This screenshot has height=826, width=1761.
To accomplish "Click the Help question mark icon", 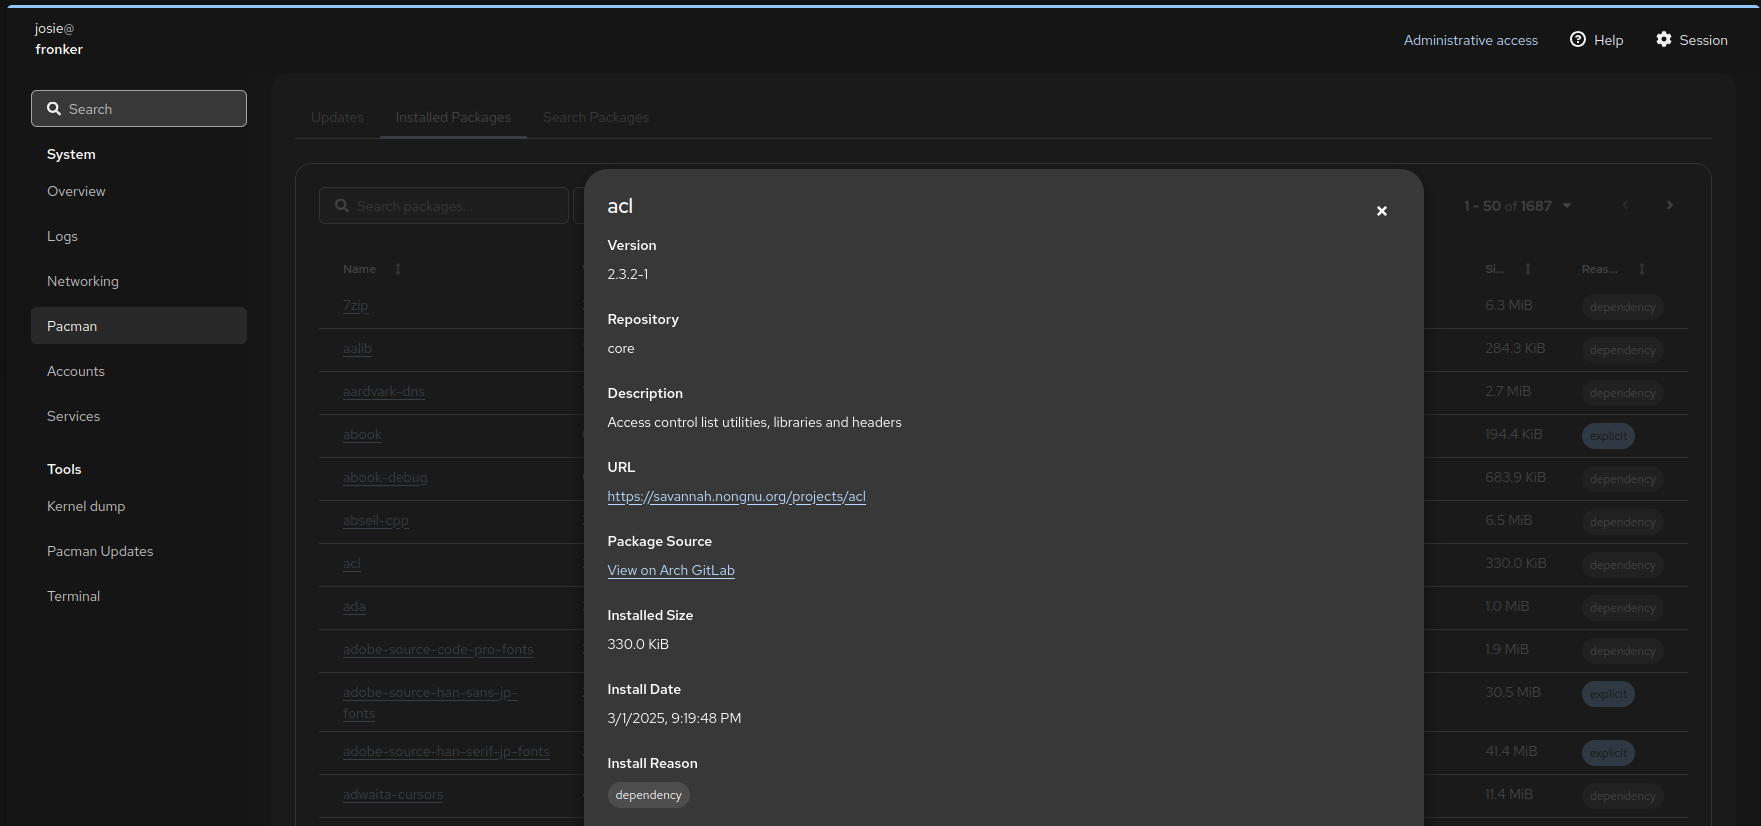I will [1578, 40].
